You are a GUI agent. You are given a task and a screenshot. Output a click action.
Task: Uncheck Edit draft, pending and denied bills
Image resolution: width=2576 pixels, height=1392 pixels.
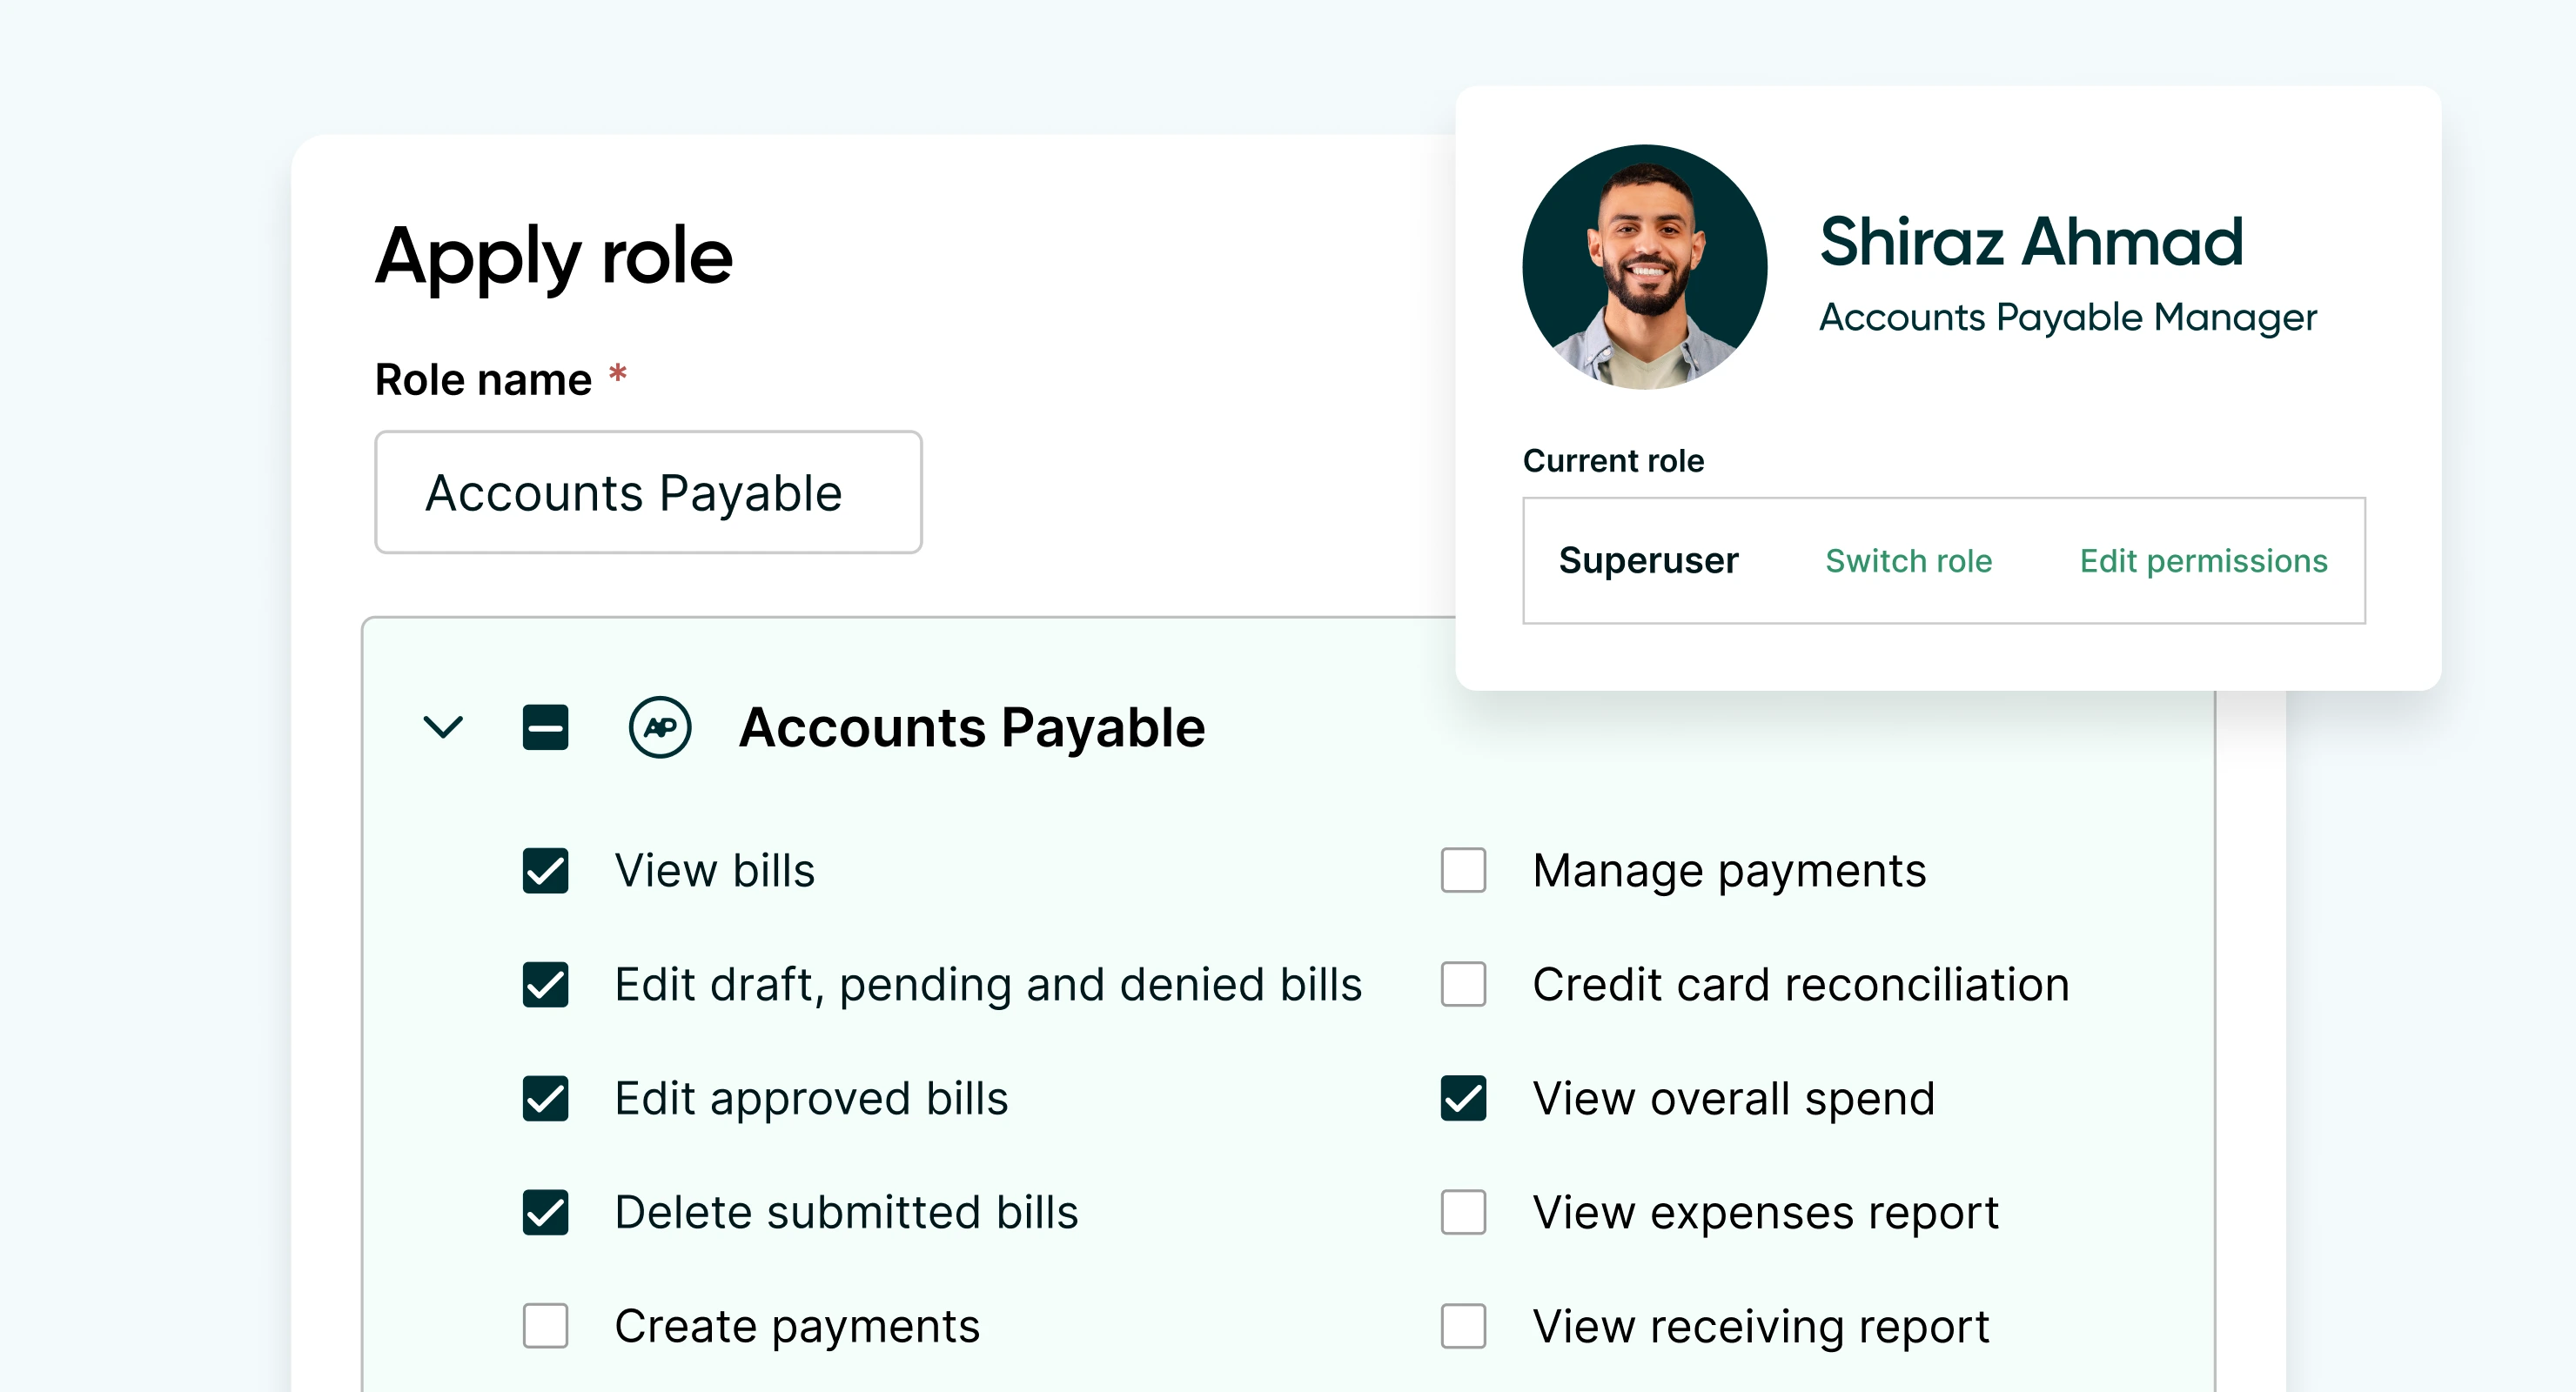pos(545,984)
